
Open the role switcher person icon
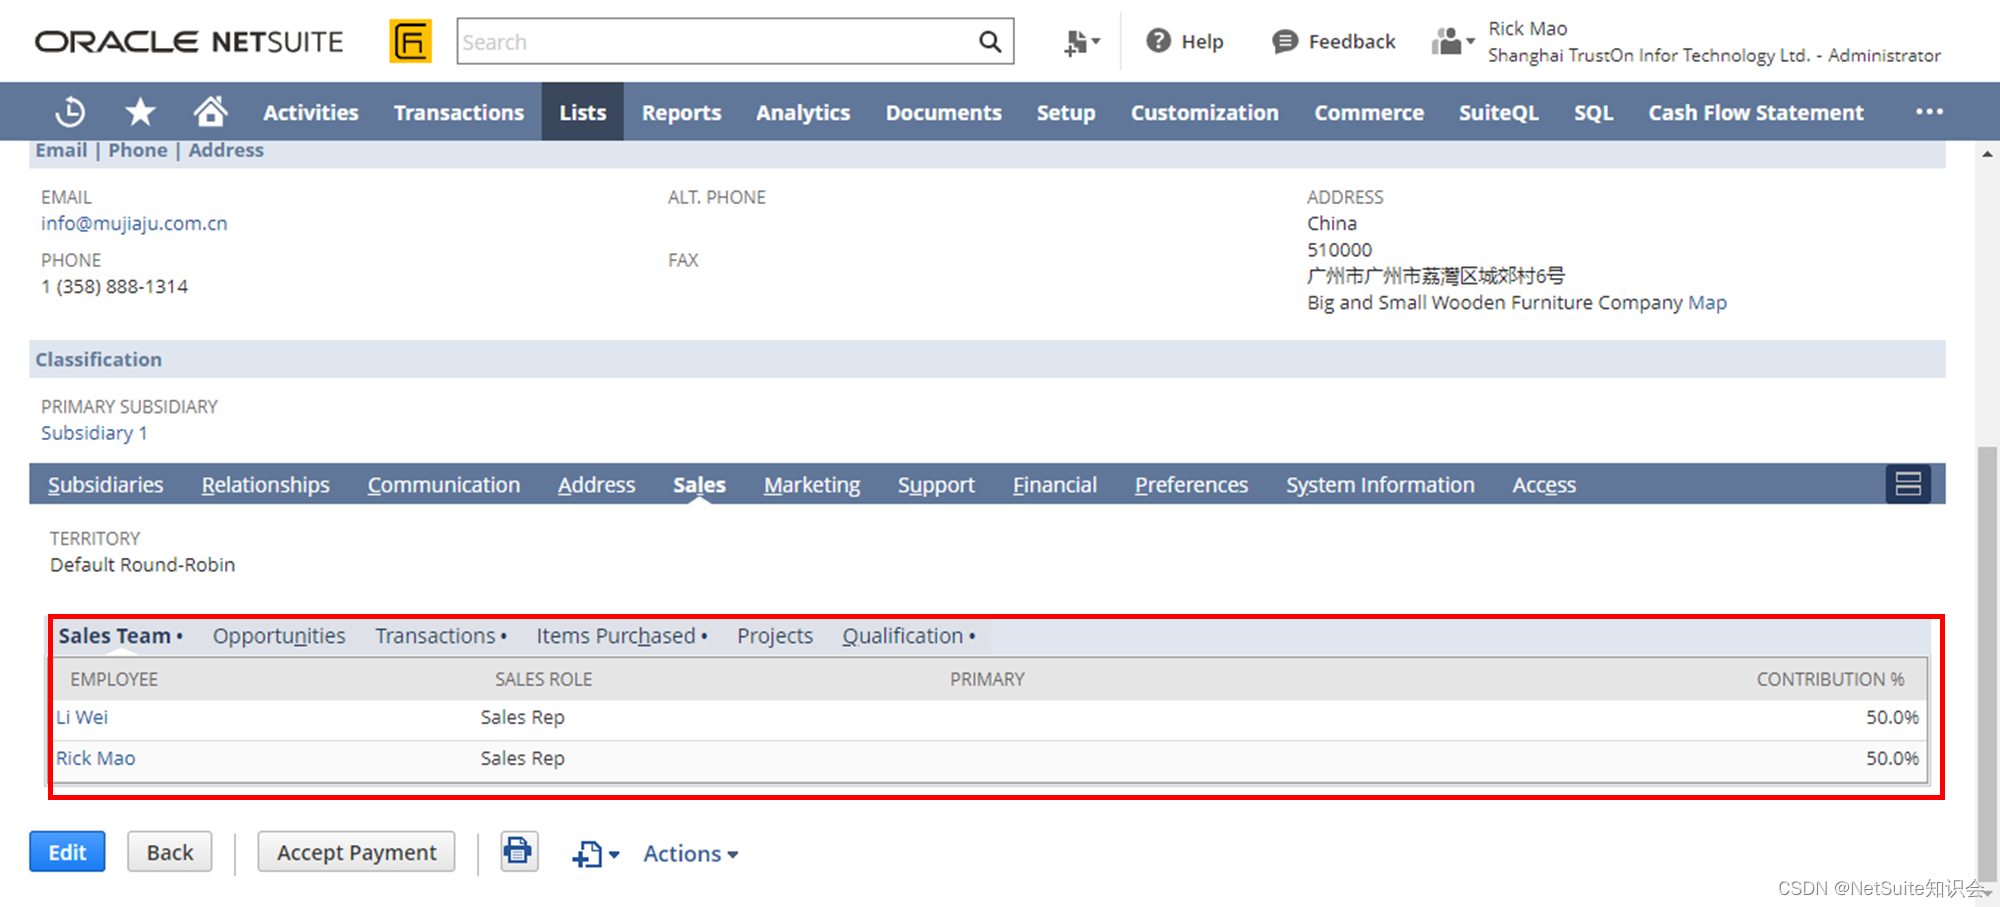point(1449,41)
